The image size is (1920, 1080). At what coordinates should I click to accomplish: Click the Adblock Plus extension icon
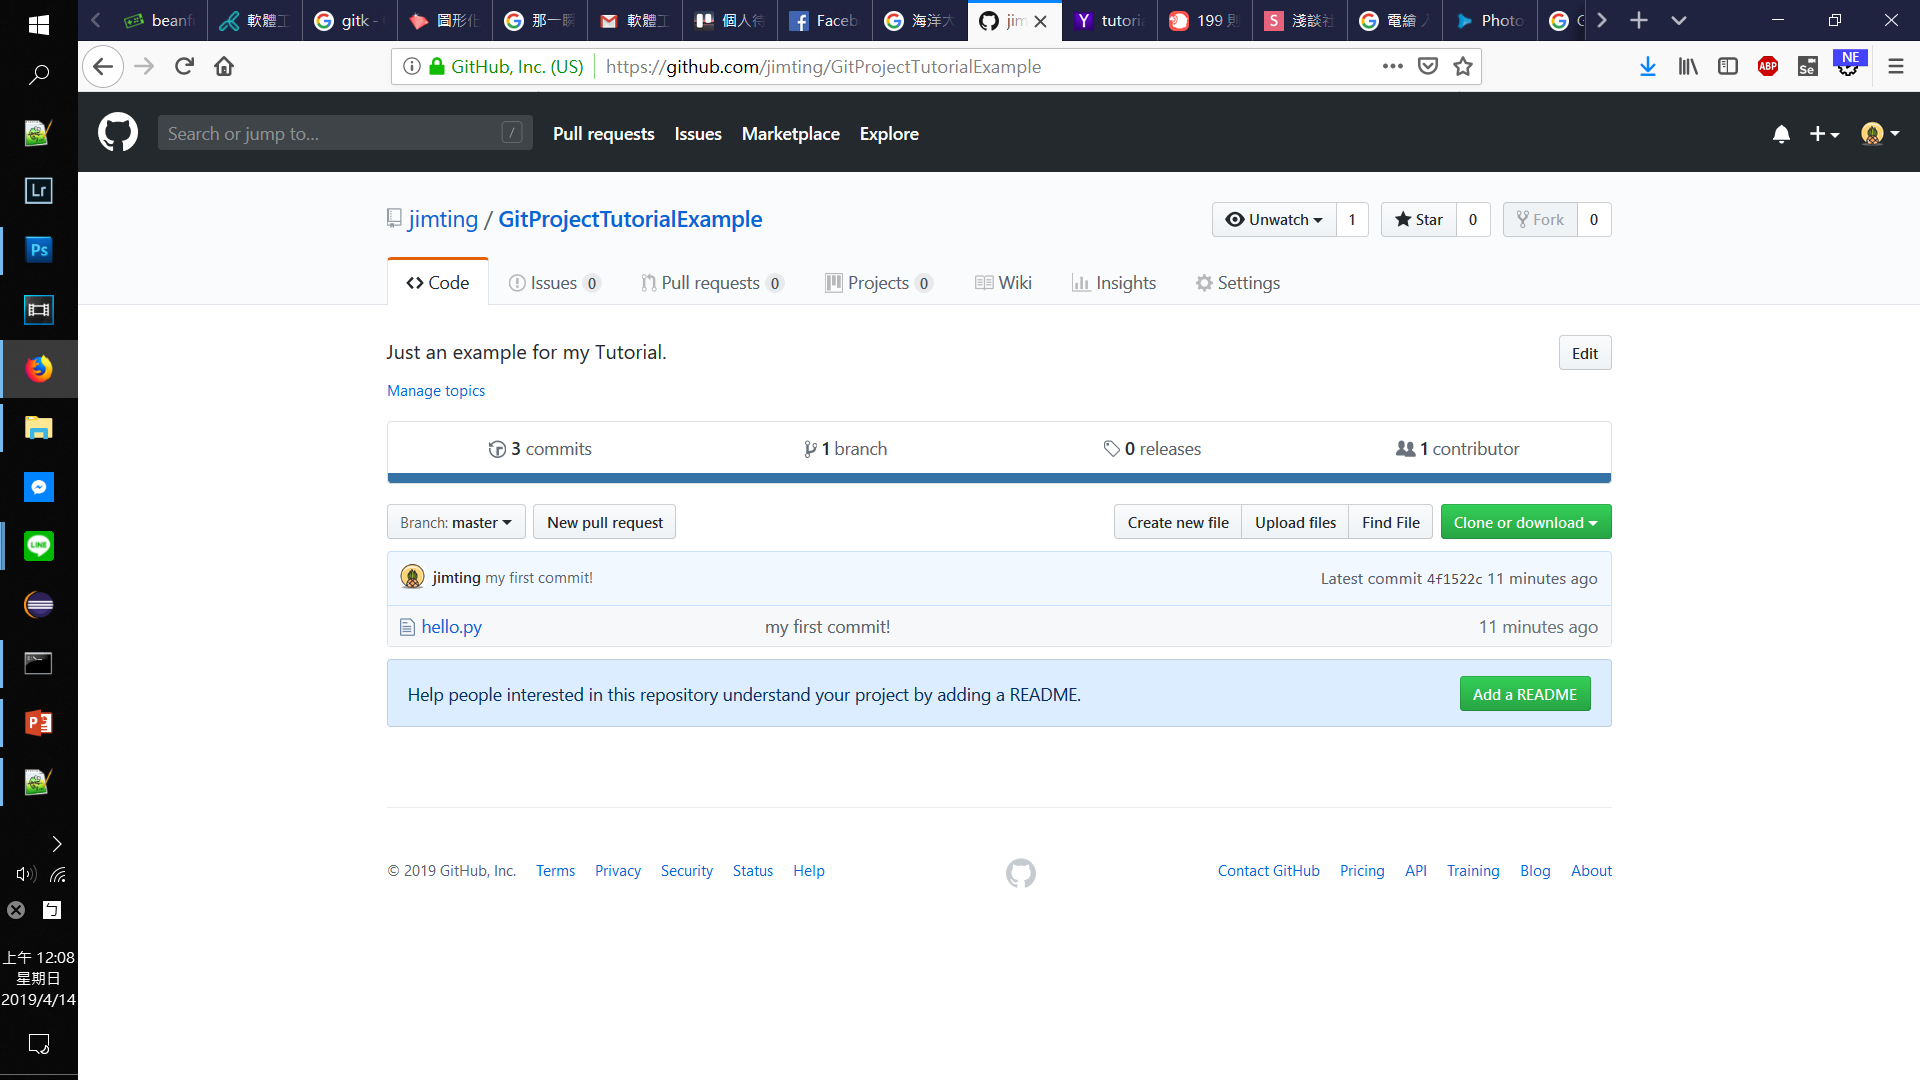(x=1768, y=67)
